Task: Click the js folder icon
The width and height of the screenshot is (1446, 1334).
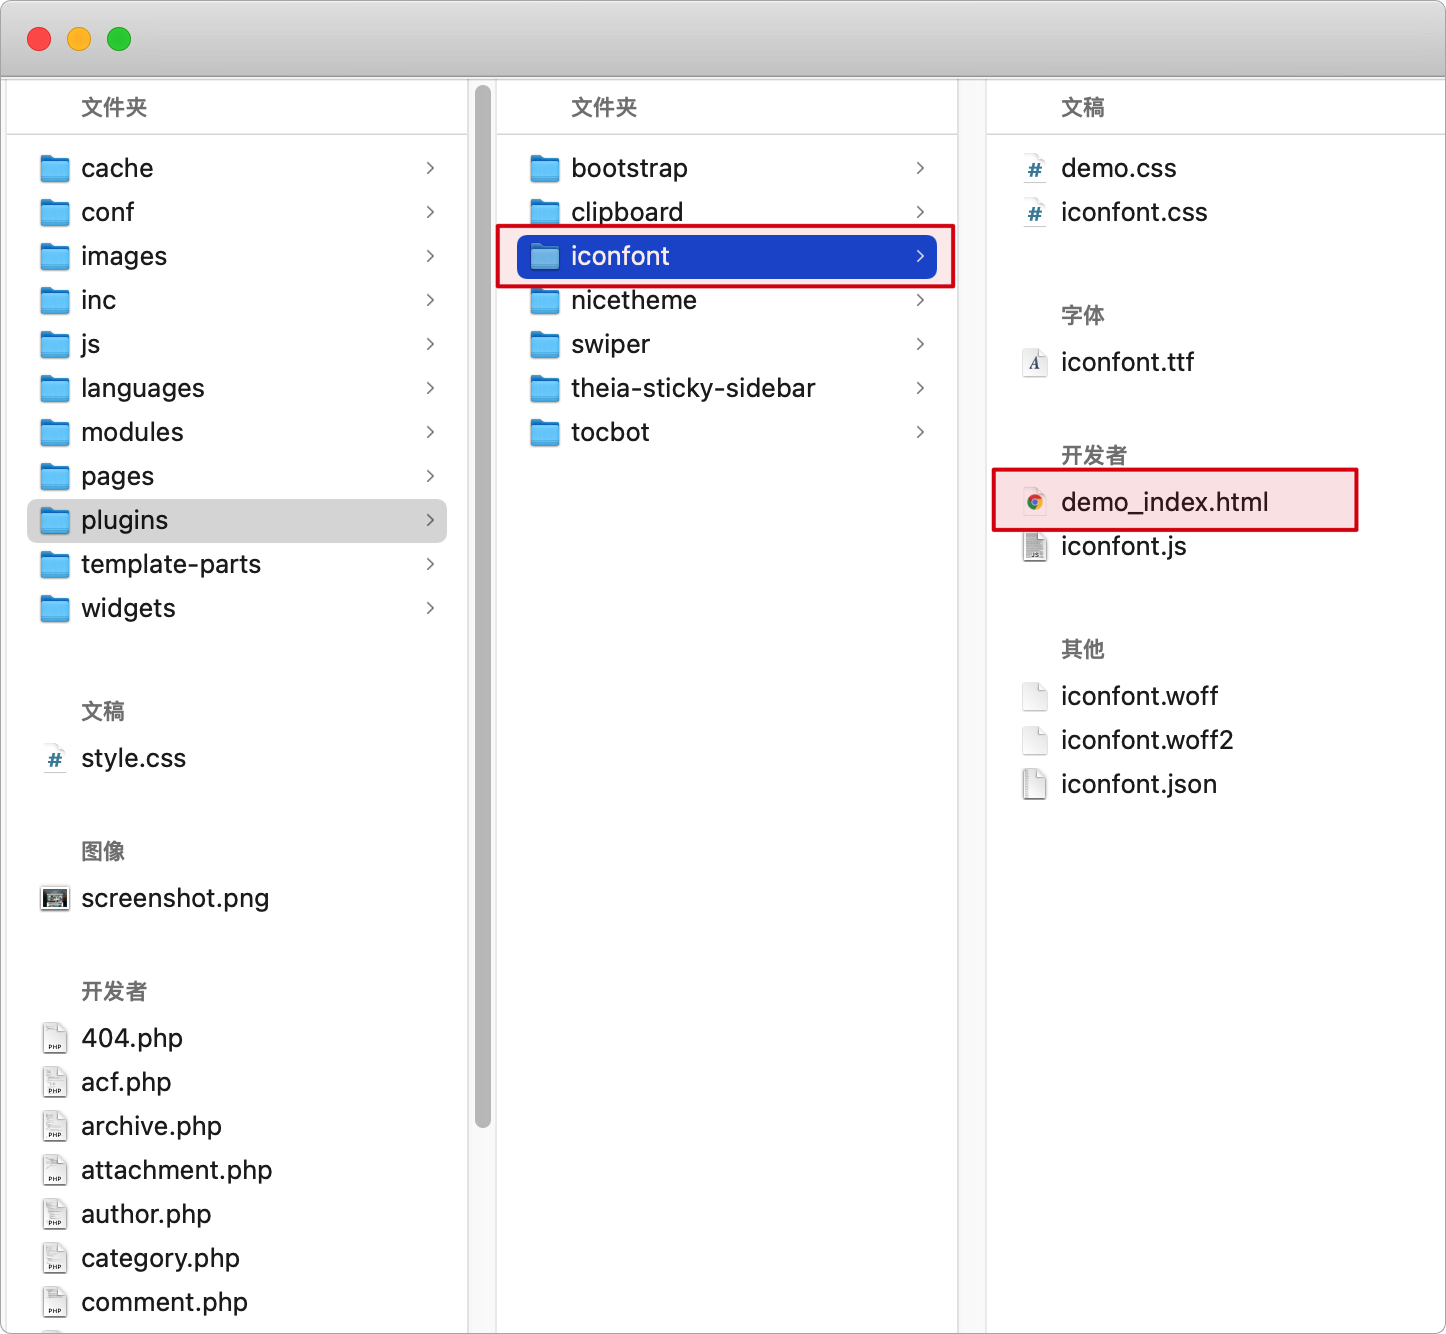Action: pos(55,344)
